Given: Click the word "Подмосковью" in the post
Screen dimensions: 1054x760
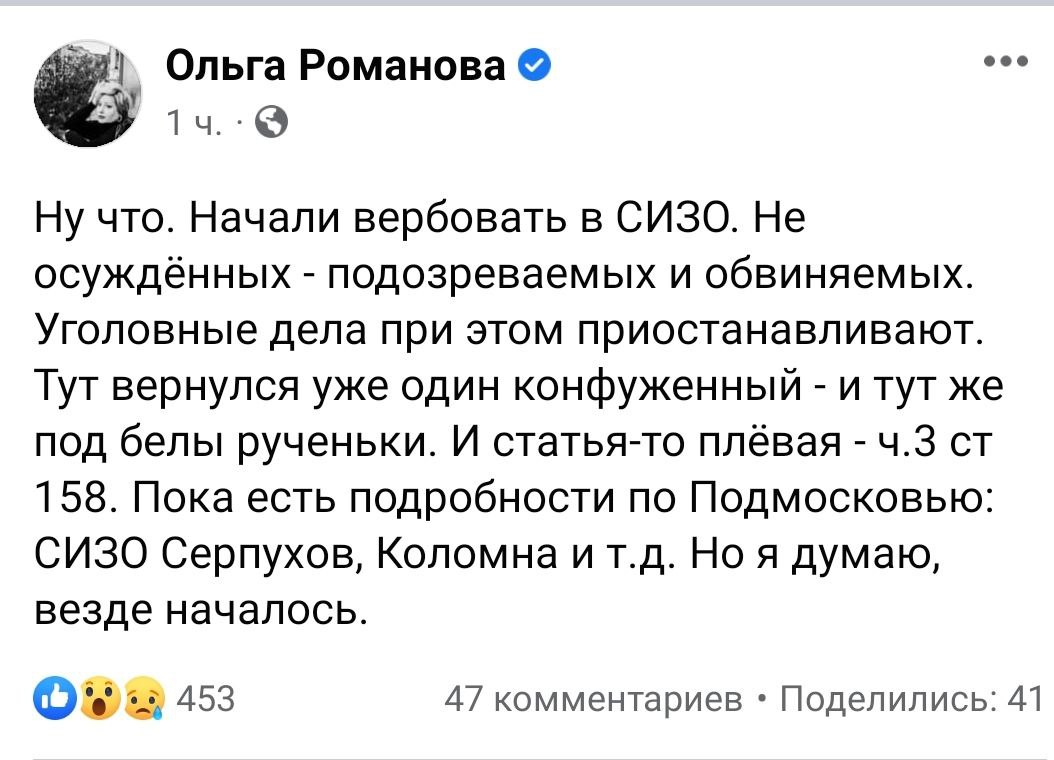Looking at the screenshot, I should click(839, 497).
